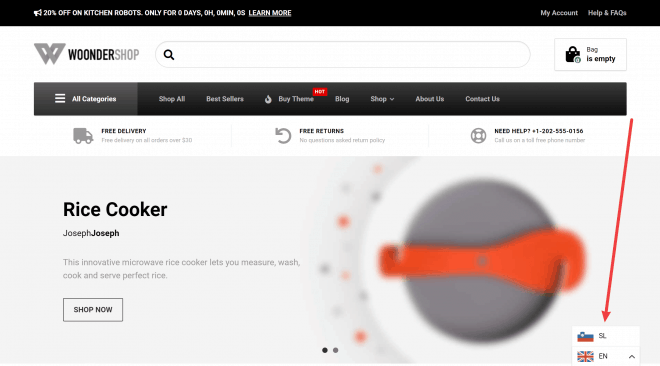This screenshot has height=366, width=660.
Task: Click the free returns arrow icon
Action: point(283,135)
